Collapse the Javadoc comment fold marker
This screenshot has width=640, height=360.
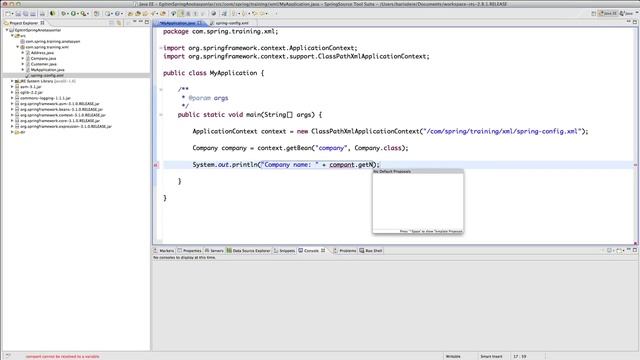(x=161, y=89)
